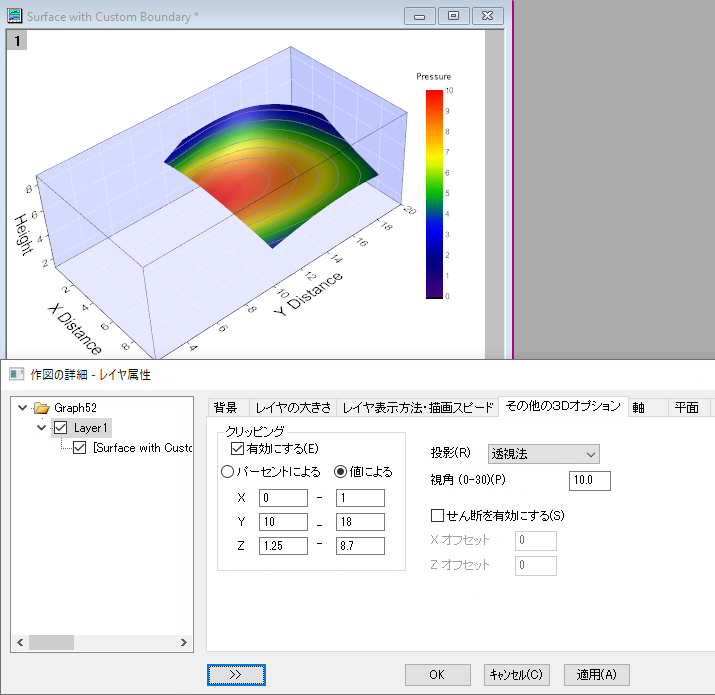Toggle the Layer1 visibility checkbox
Screen dimensions: 715x695
click(x=61, y=428)
